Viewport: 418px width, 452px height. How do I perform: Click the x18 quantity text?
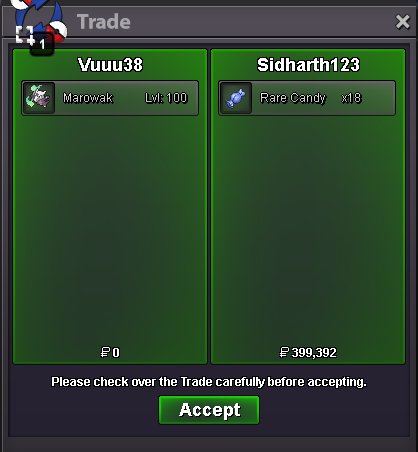click(x=351, y=98)
